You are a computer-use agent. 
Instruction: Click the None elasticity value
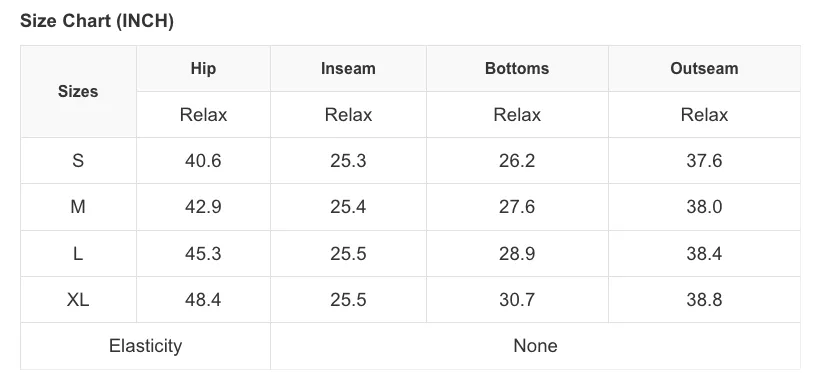(x=535, y=346)
